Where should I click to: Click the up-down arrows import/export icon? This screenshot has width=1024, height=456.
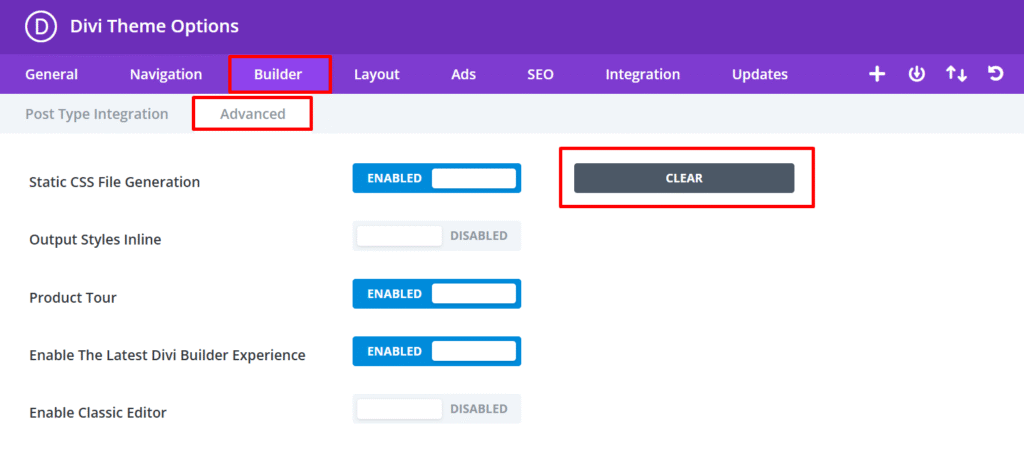(x=956, y=74)
